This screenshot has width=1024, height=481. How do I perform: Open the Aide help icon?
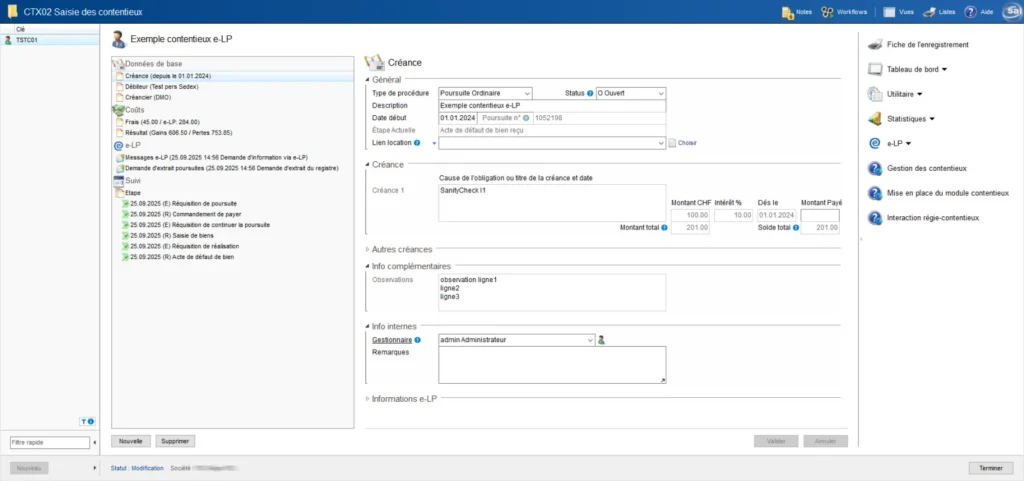[x=970, y=12]
